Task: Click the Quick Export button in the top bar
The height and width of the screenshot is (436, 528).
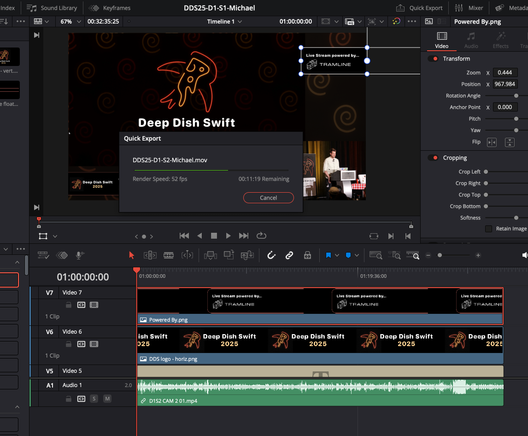Action: tap(419, 8)
